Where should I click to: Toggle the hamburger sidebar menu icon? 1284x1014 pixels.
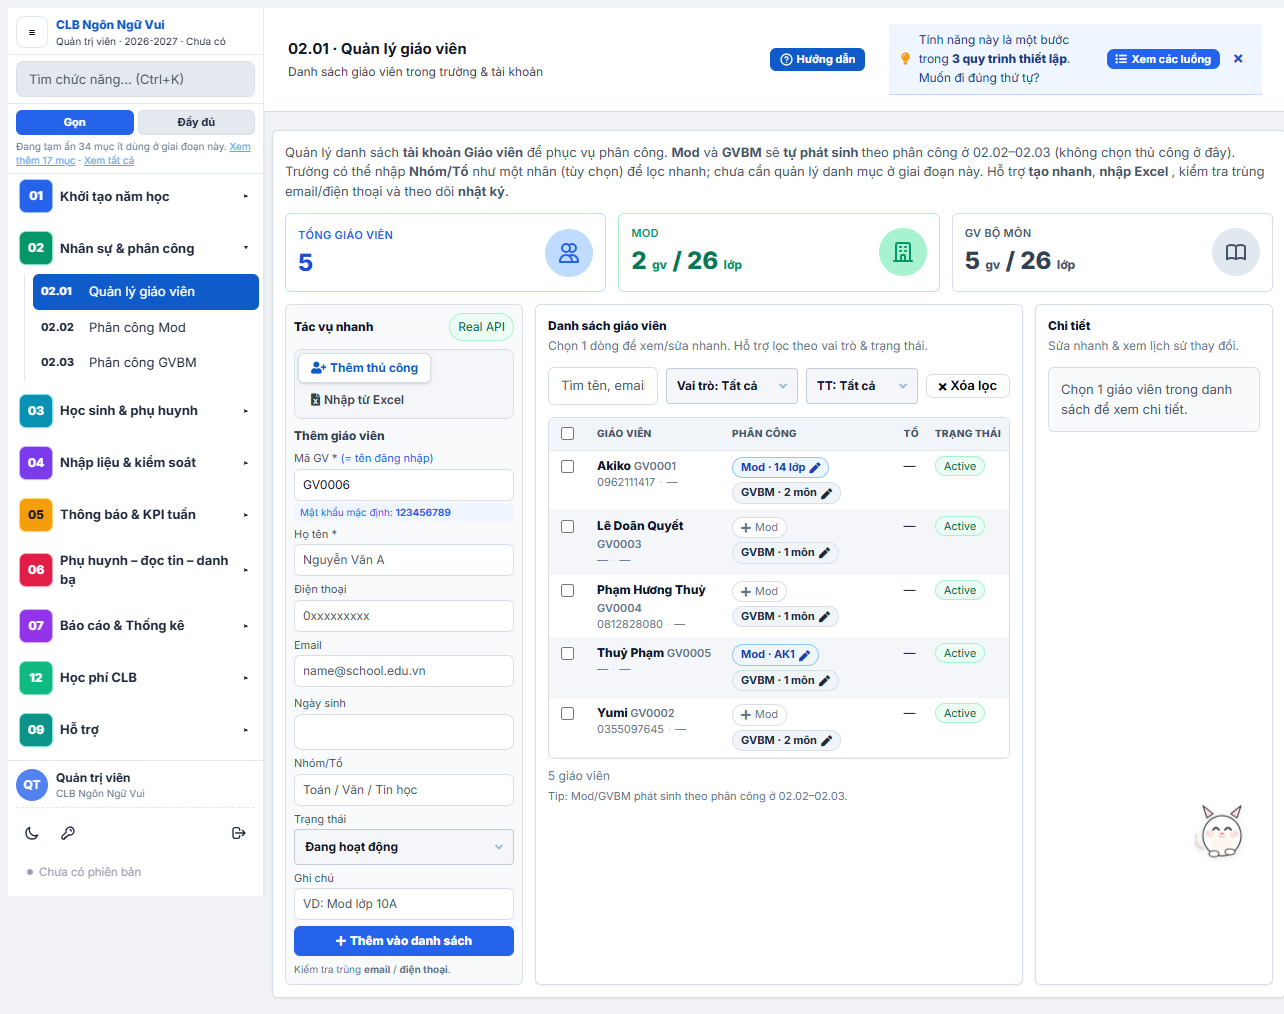point(32,32)
